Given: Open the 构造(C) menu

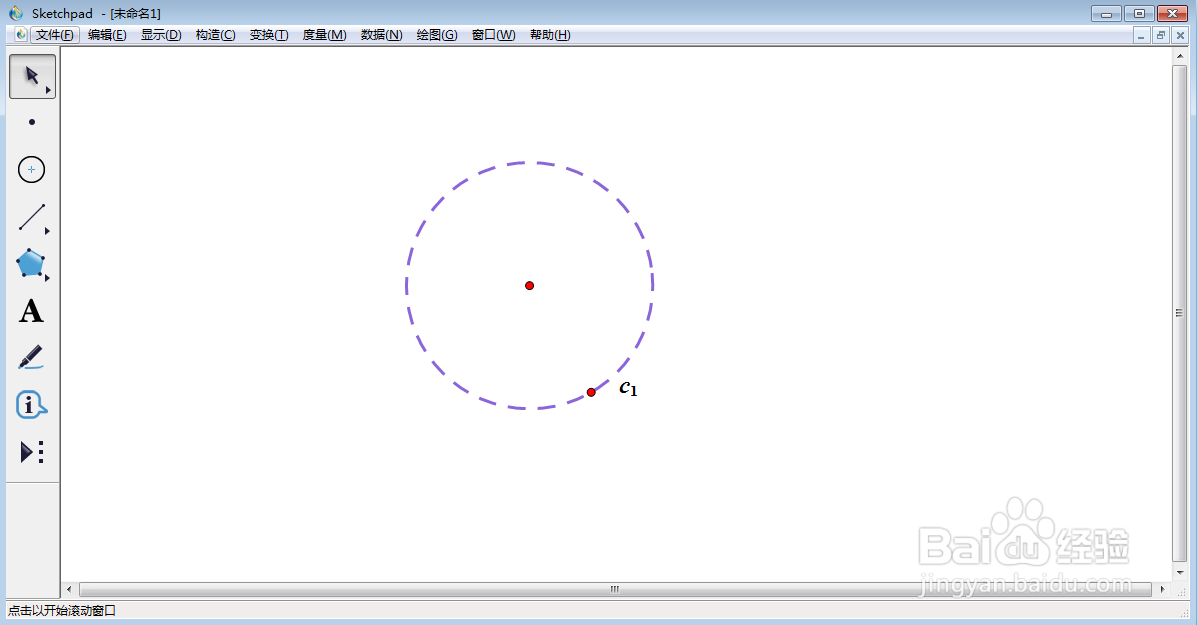Looking at the screenshot, I should click(x=215, y=35).
